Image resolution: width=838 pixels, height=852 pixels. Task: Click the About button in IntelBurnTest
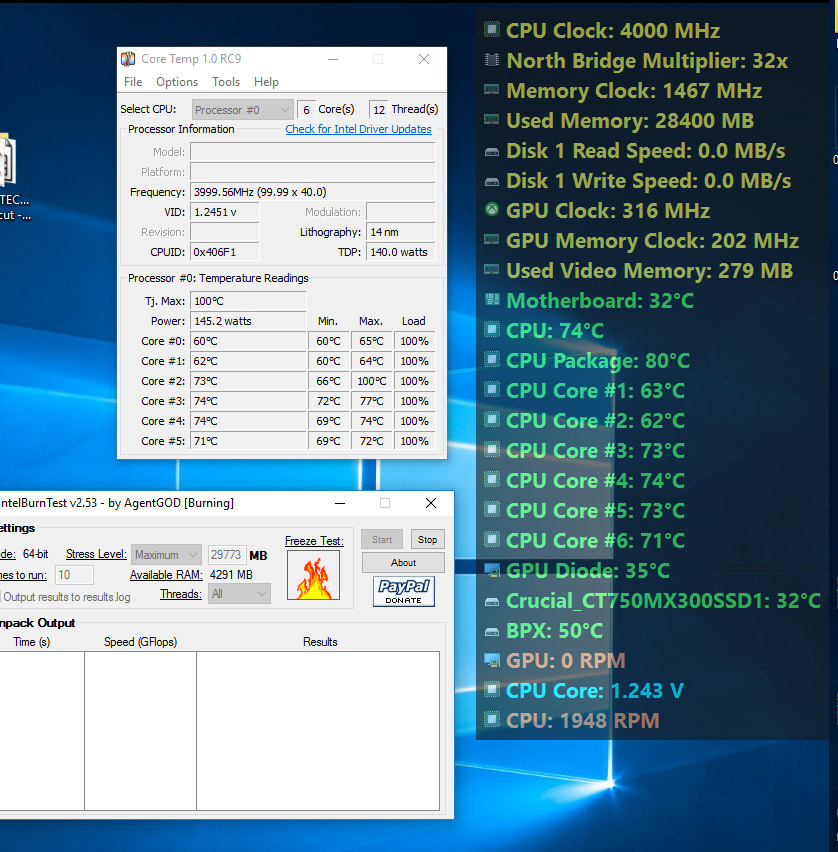click(403, 563)
